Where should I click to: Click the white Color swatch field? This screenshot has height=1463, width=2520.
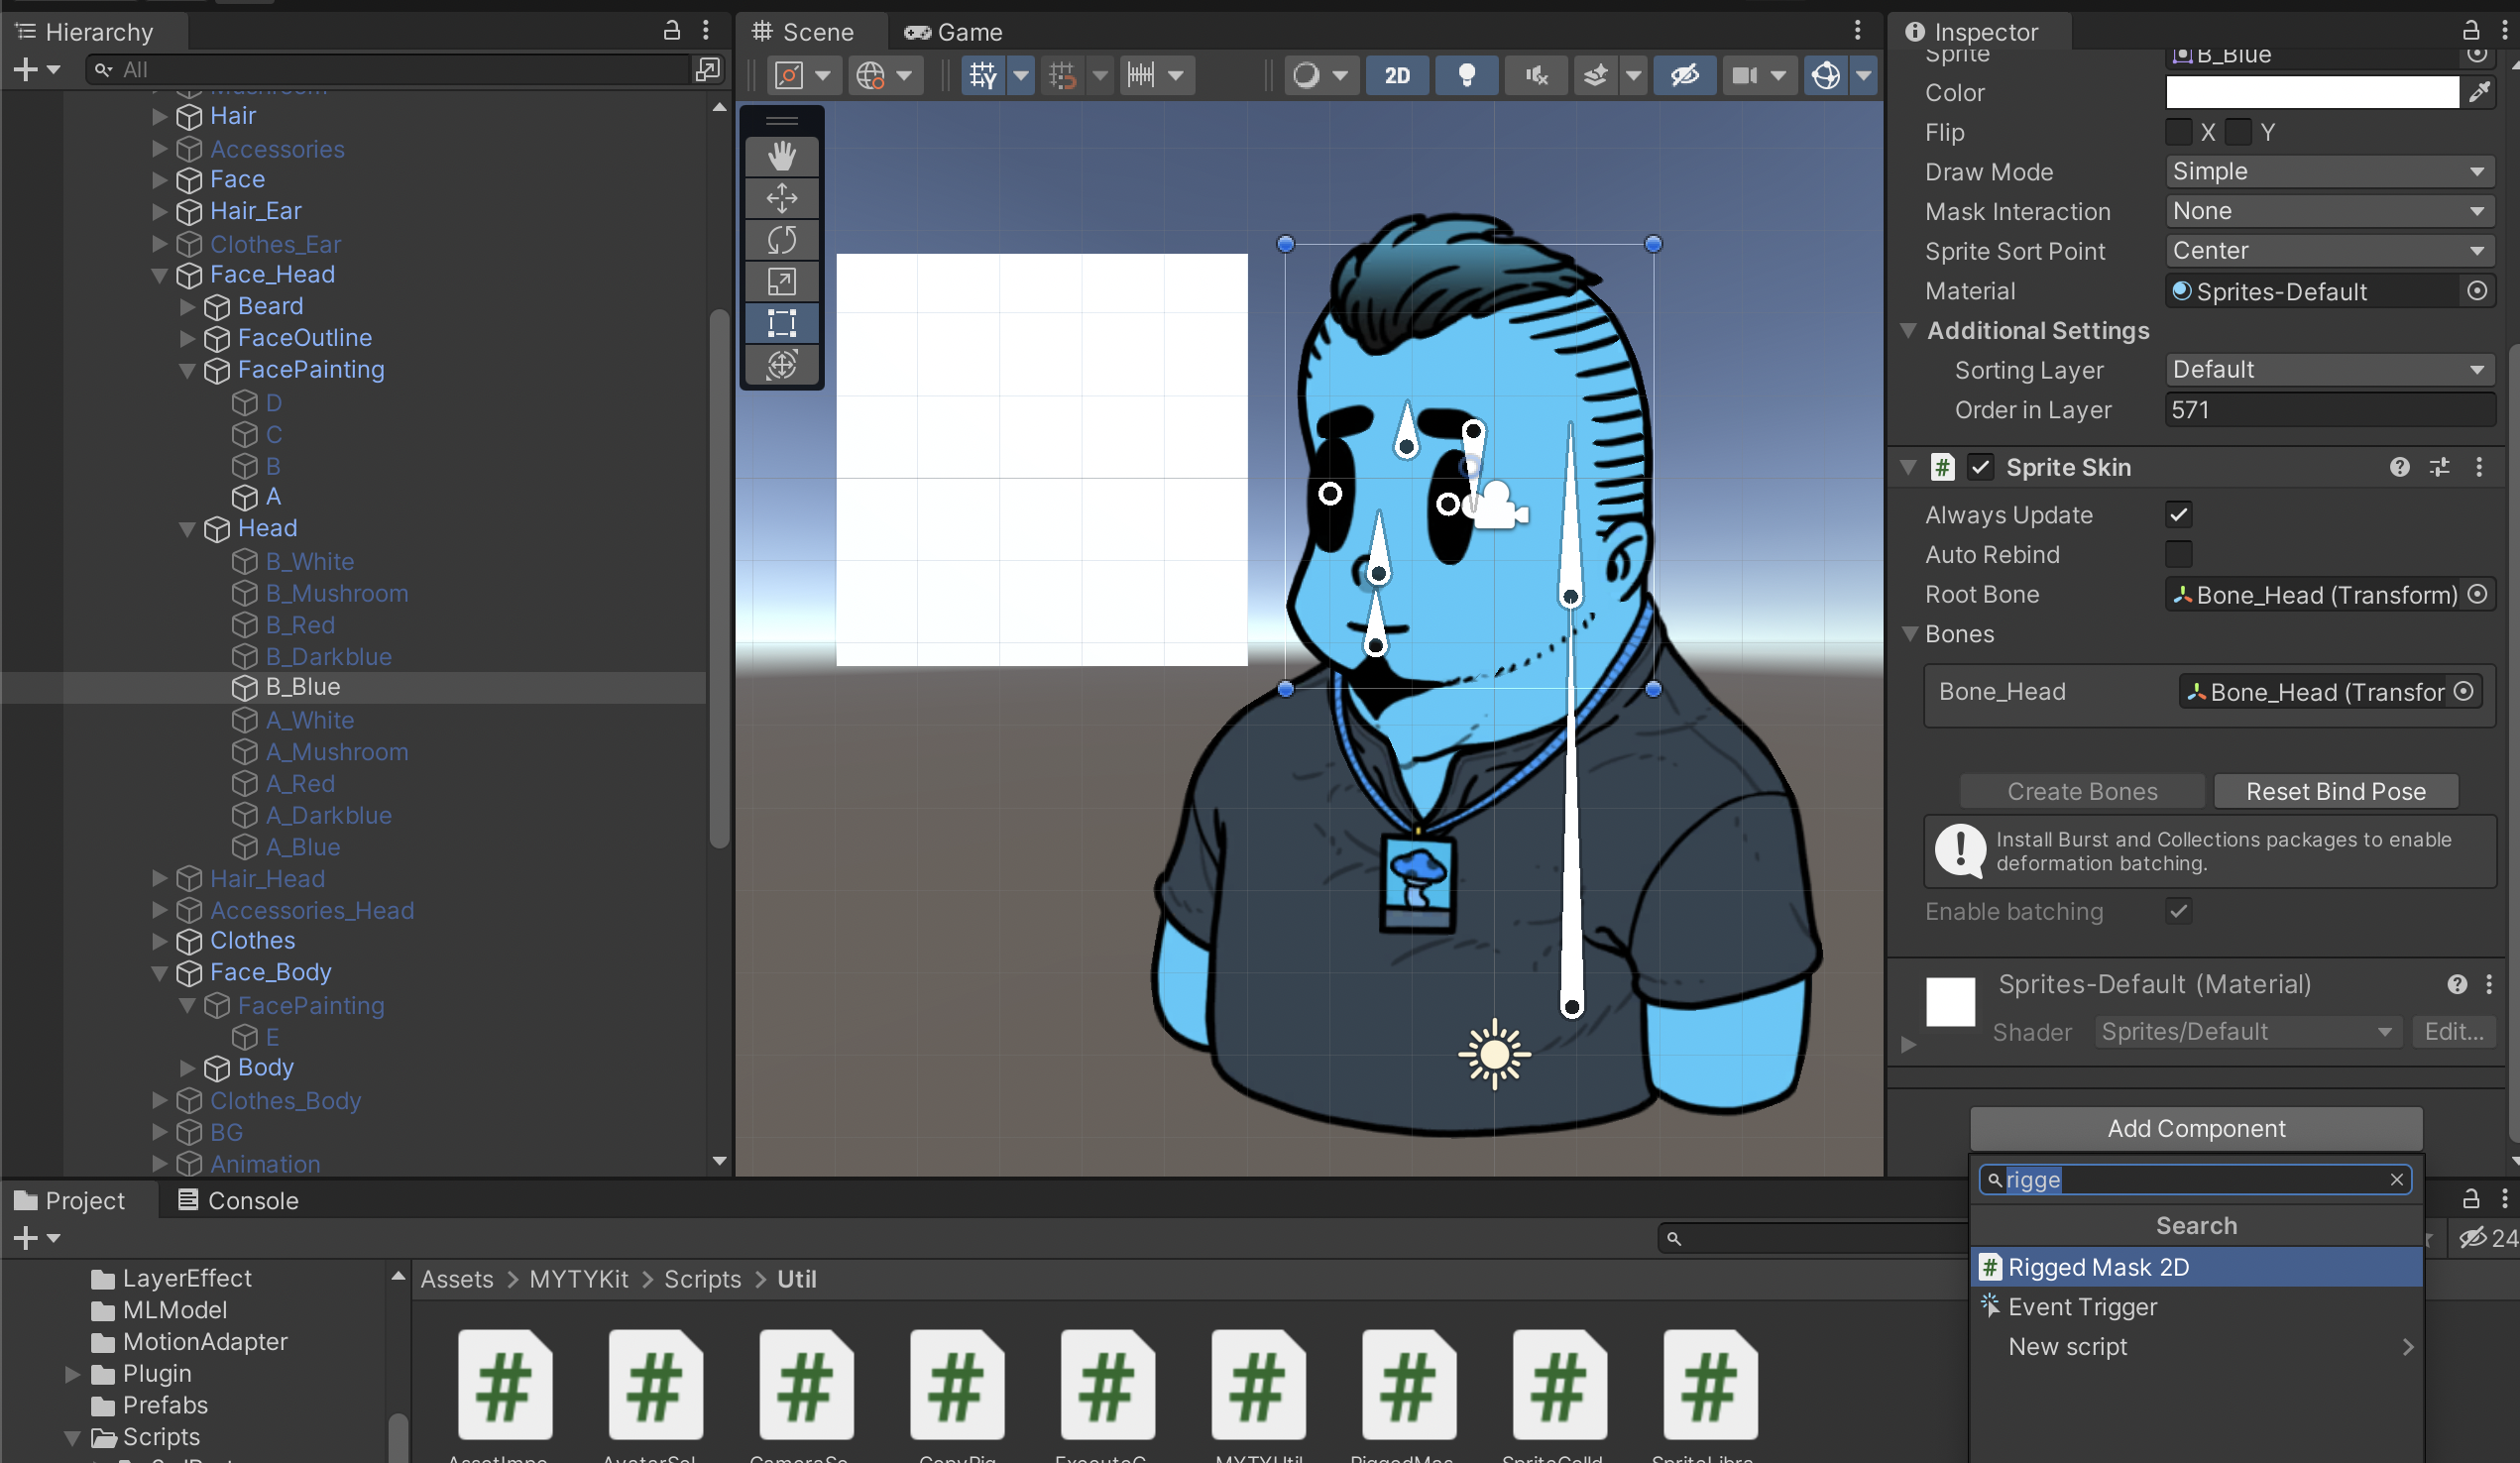click(x=2311, y=93)
